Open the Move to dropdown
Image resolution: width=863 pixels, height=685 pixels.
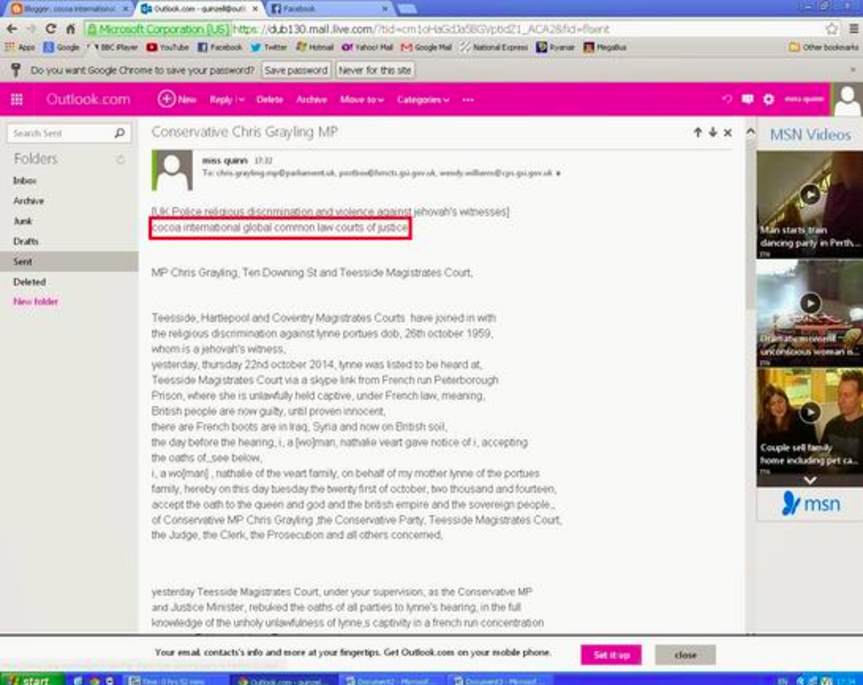pos(362,100)
